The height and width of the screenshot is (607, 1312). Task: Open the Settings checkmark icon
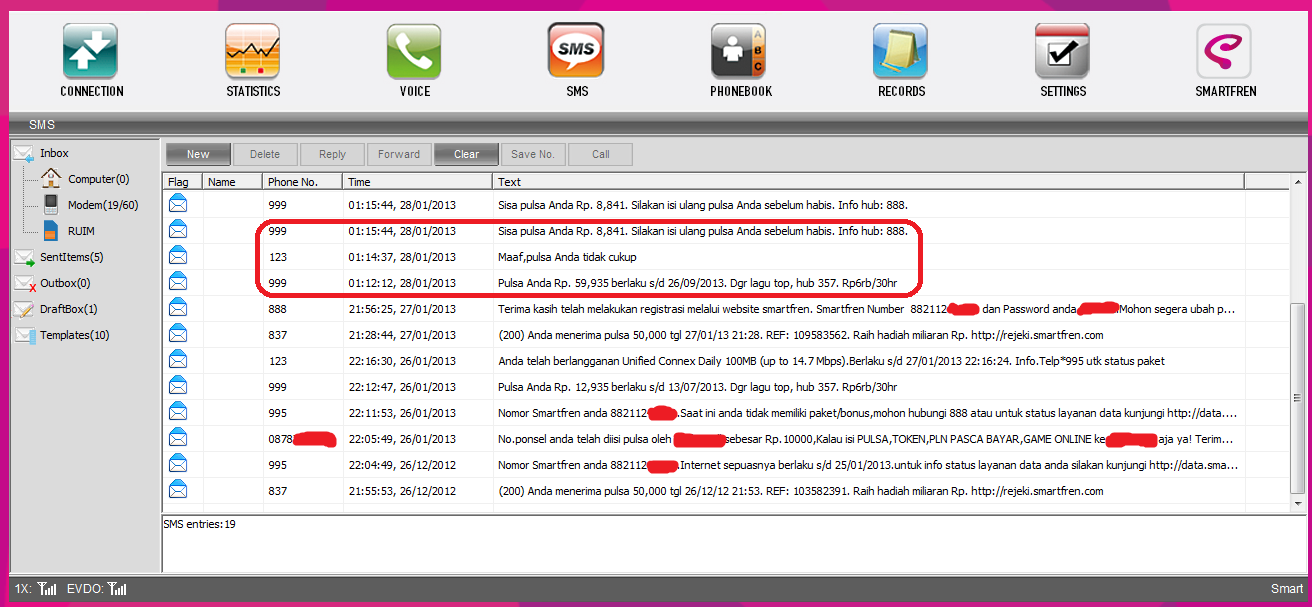(x=1062, y=51)
